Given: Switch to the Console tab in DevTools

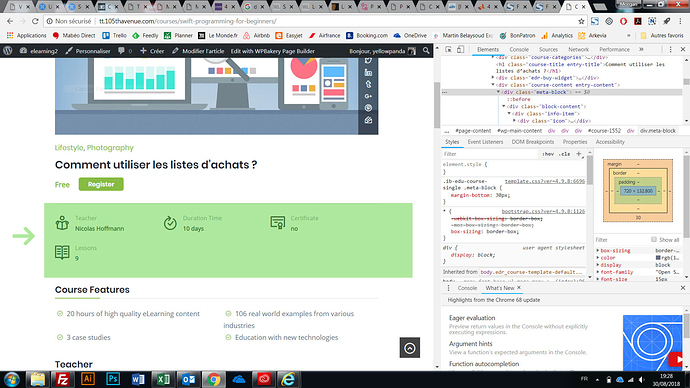Looking at the screenshot, I should [x=519, y=50].
